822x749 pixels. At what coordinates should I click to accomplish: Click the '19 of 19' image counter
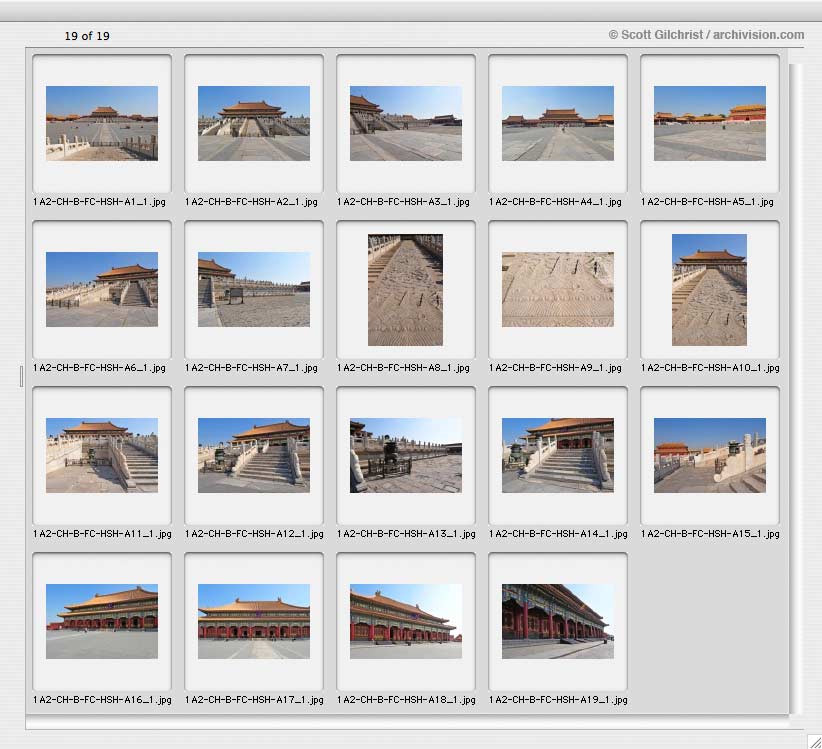click(87, 36)
